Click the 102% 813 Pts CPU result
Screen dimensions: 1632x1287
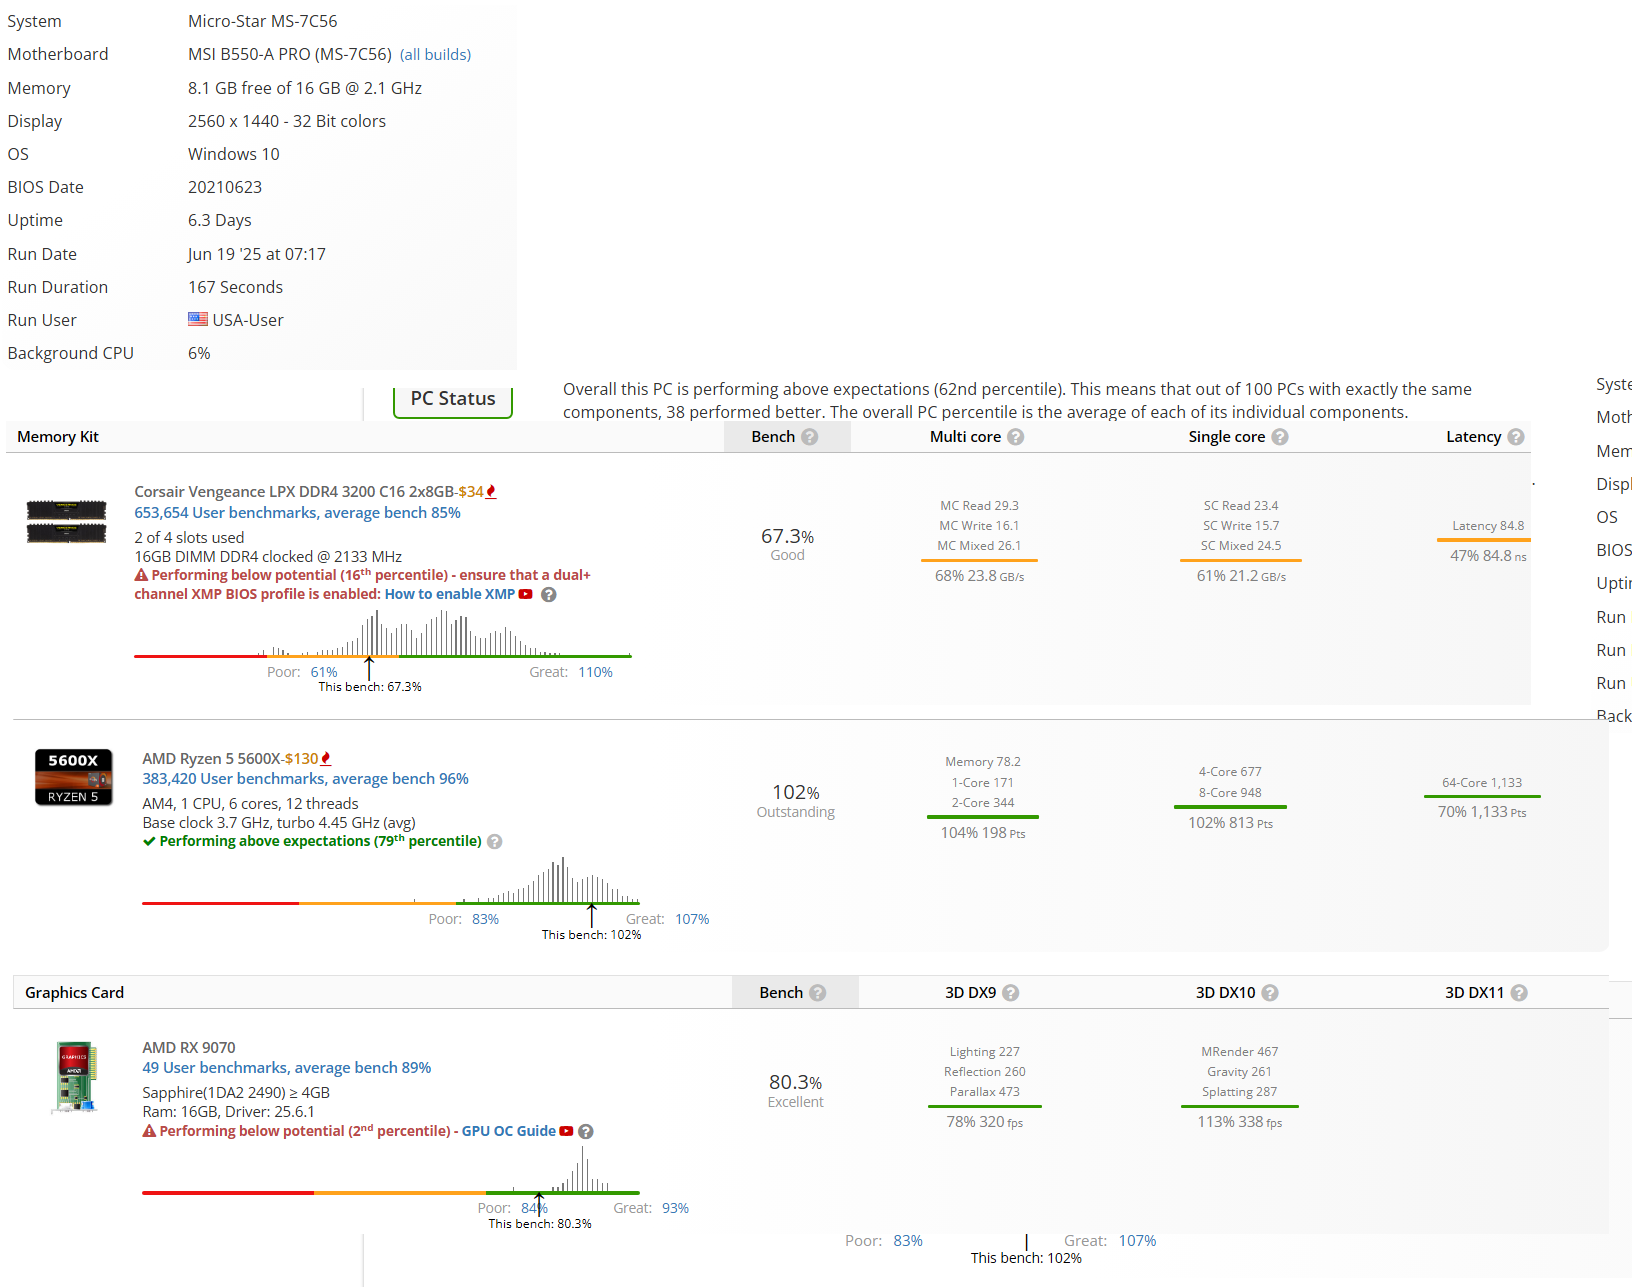pos(1230,823)
